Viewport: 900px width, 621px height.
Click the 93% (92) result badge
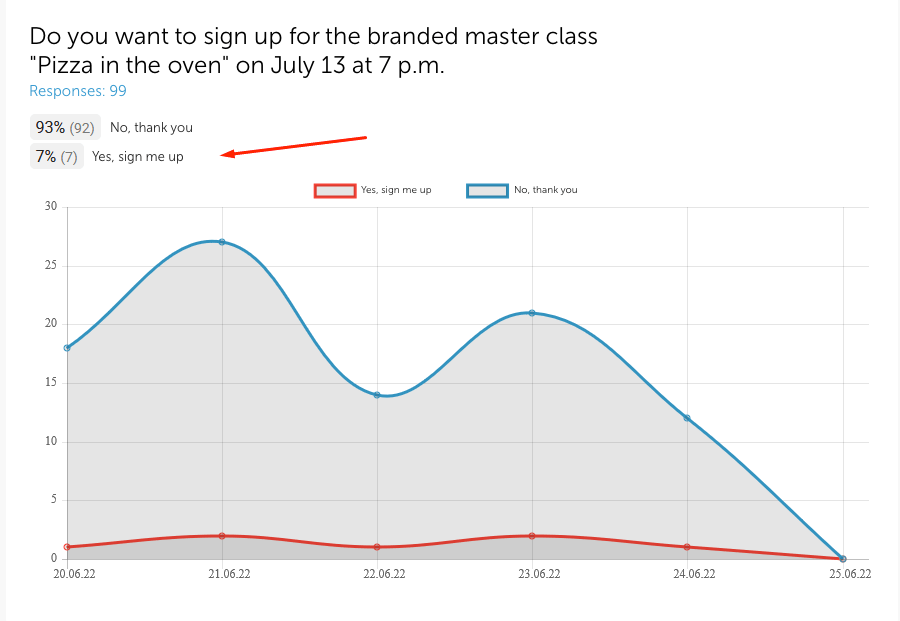65,128
